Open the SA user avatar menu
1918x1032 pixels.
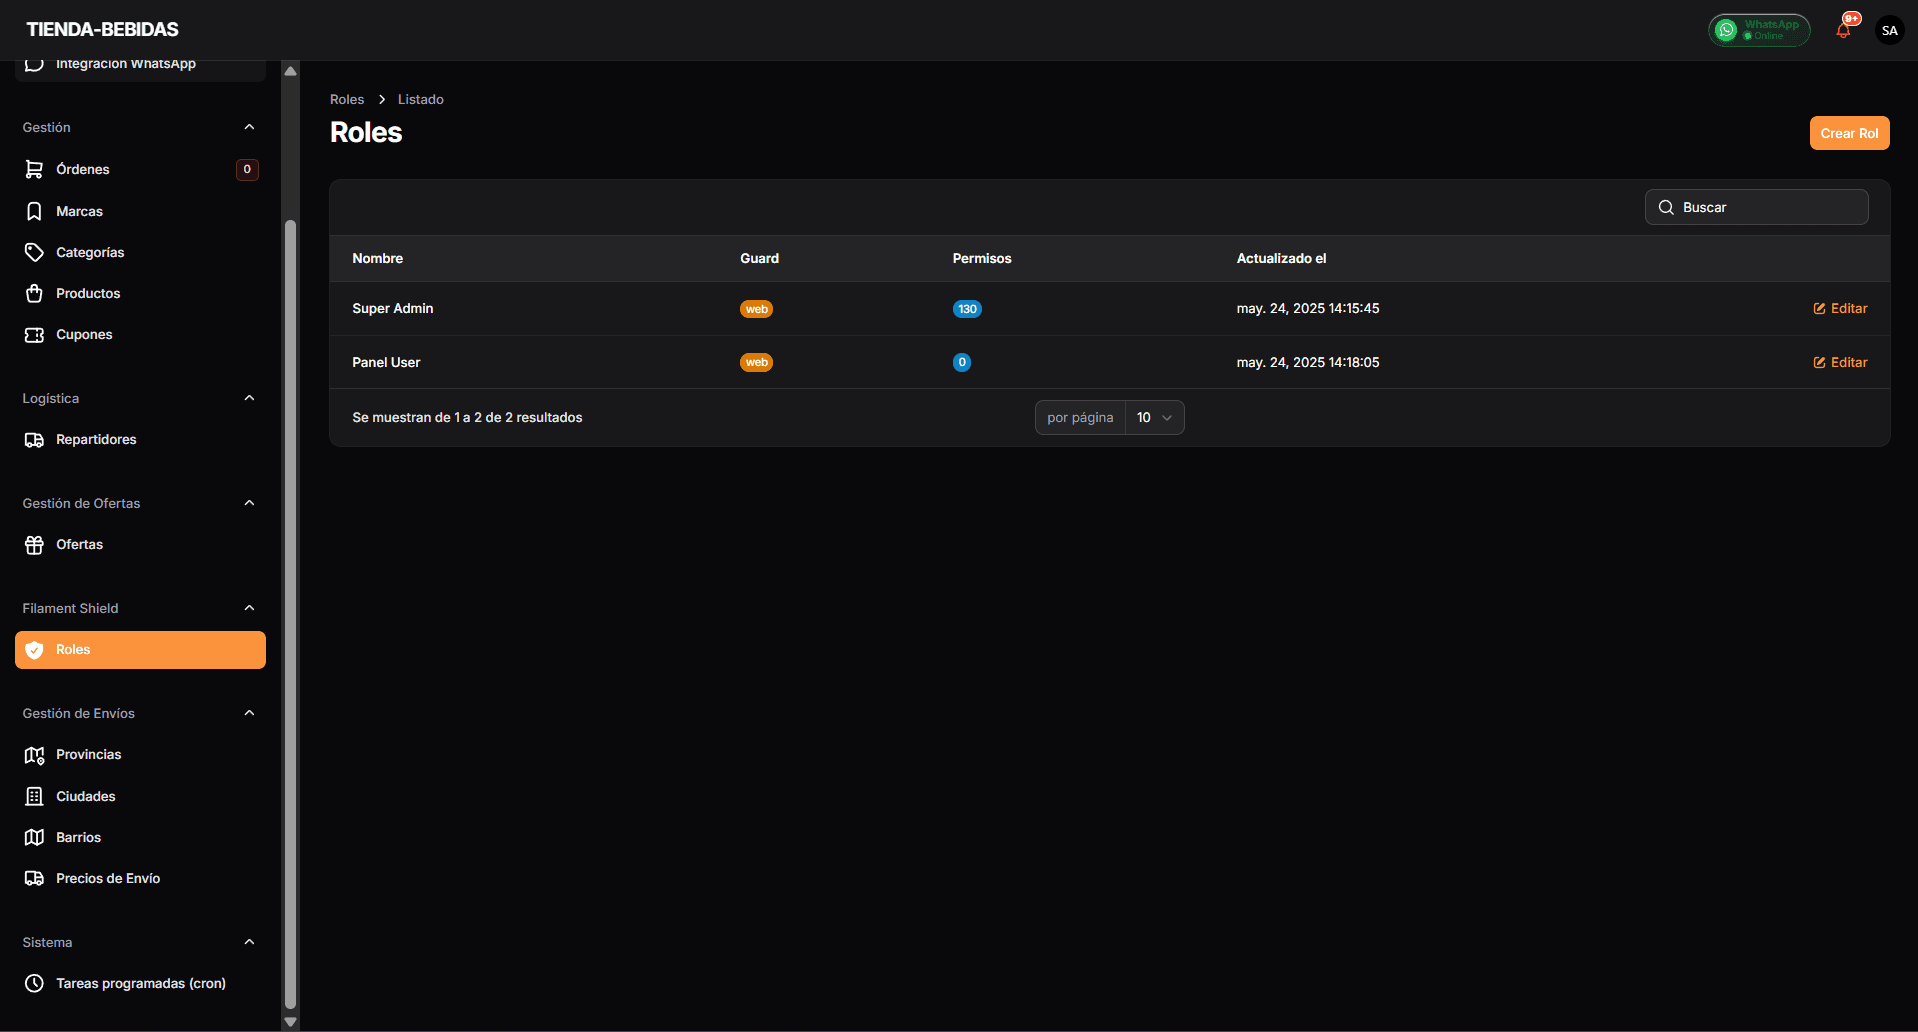(x=1889, y=30)
